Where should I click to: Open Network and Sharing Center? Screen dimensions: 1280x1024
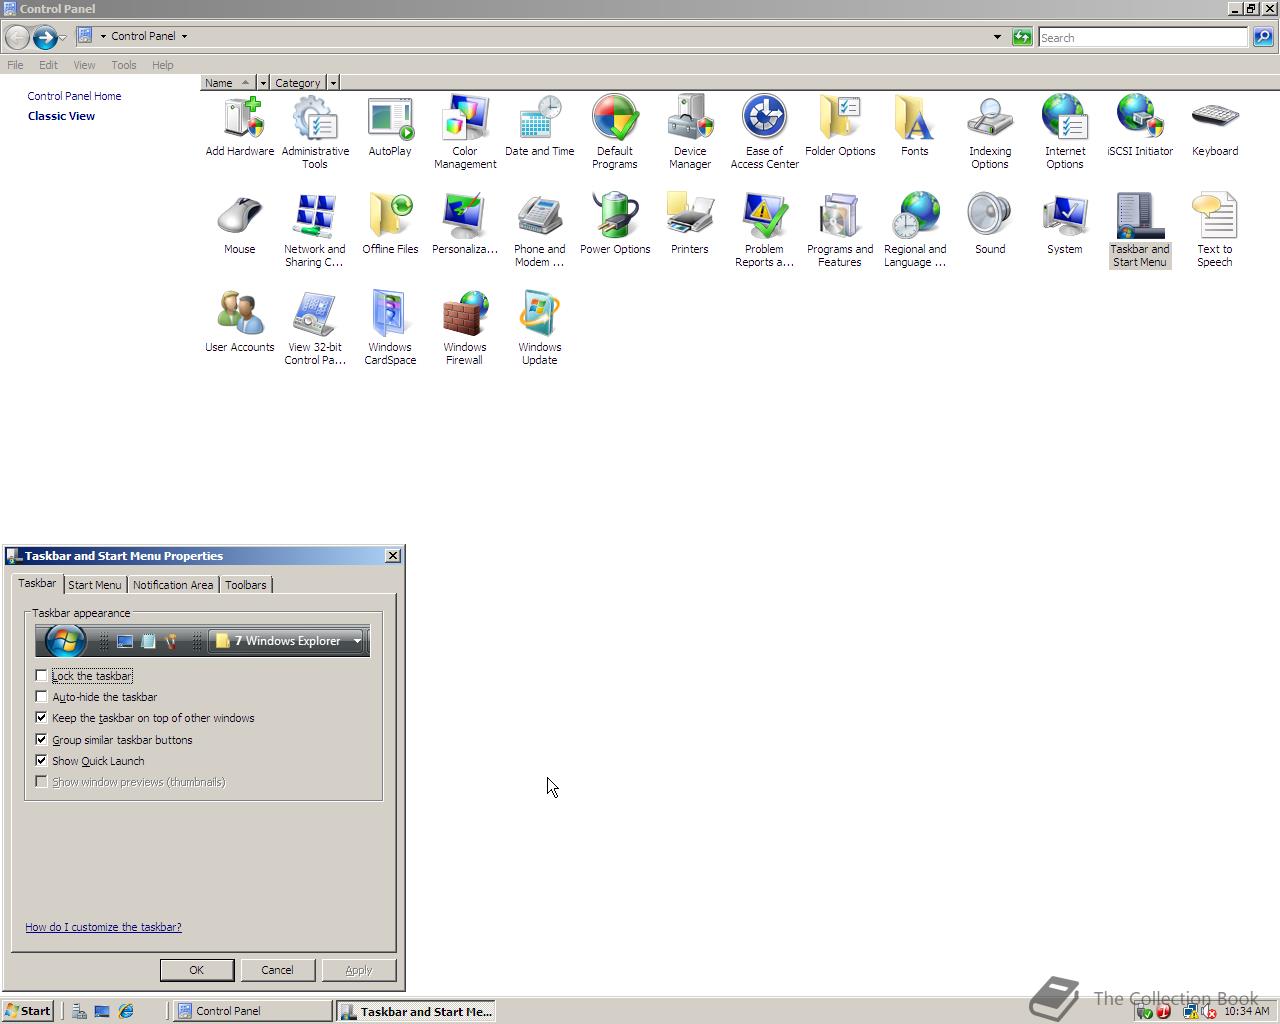[315, 231]
